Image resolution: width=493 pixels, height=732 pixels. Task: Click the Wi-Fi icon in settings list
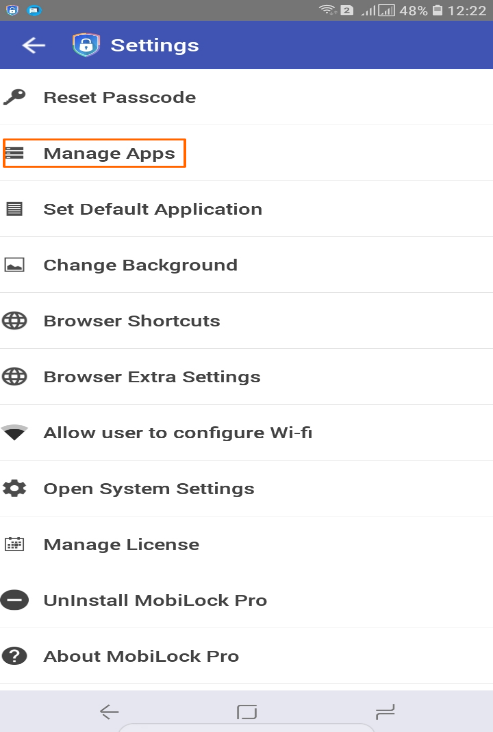click(14, 432)
